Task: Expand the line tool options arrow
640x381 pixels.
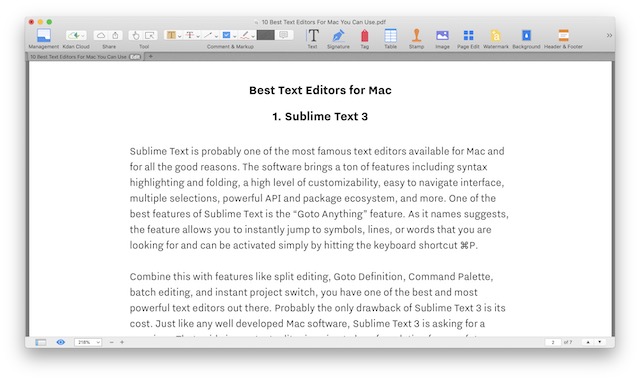Action: pos(216,36)
